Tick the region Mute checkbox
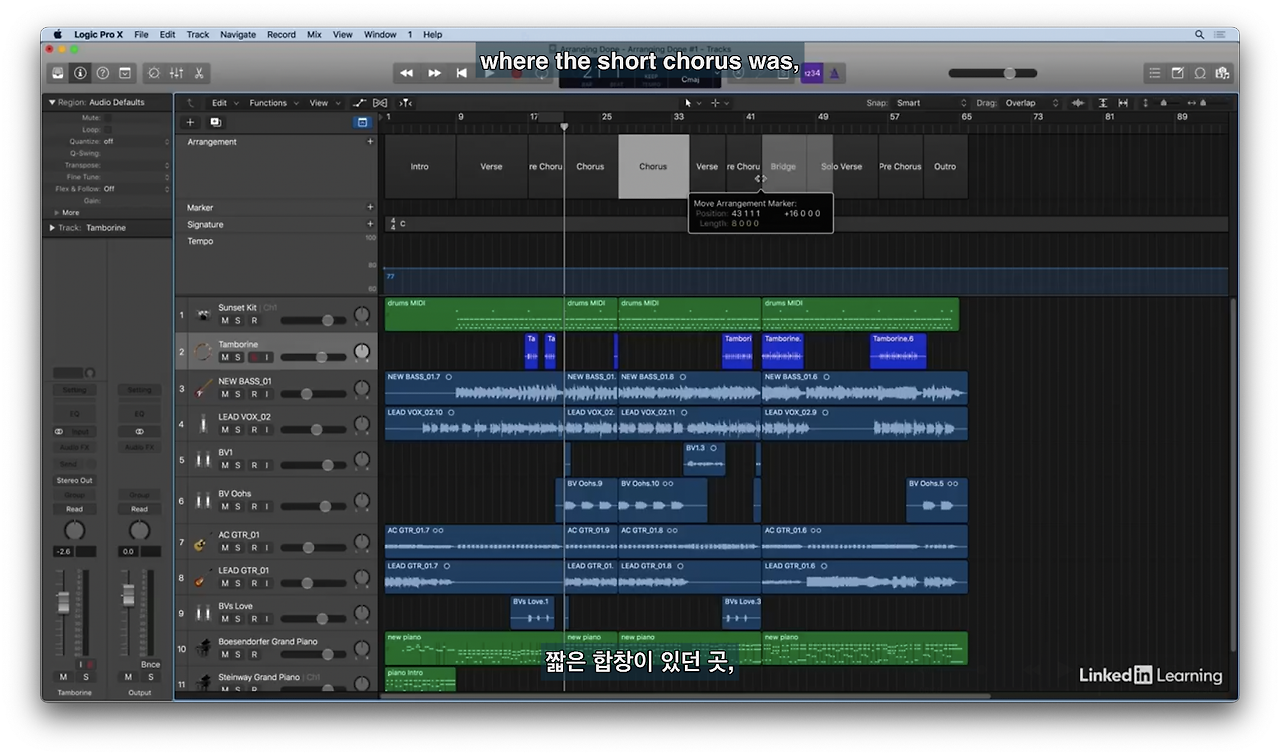 108,118
